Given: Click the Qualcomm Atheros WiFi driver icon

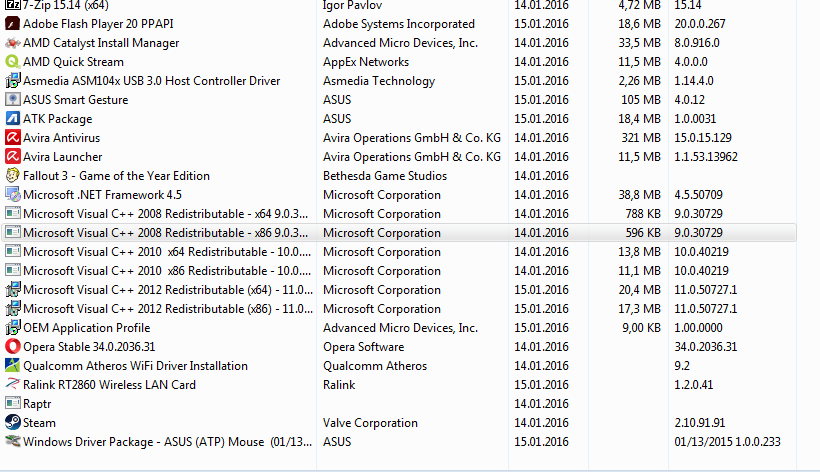Looking at the screenshot, I should pyautogui.click(x=12, y=366).
